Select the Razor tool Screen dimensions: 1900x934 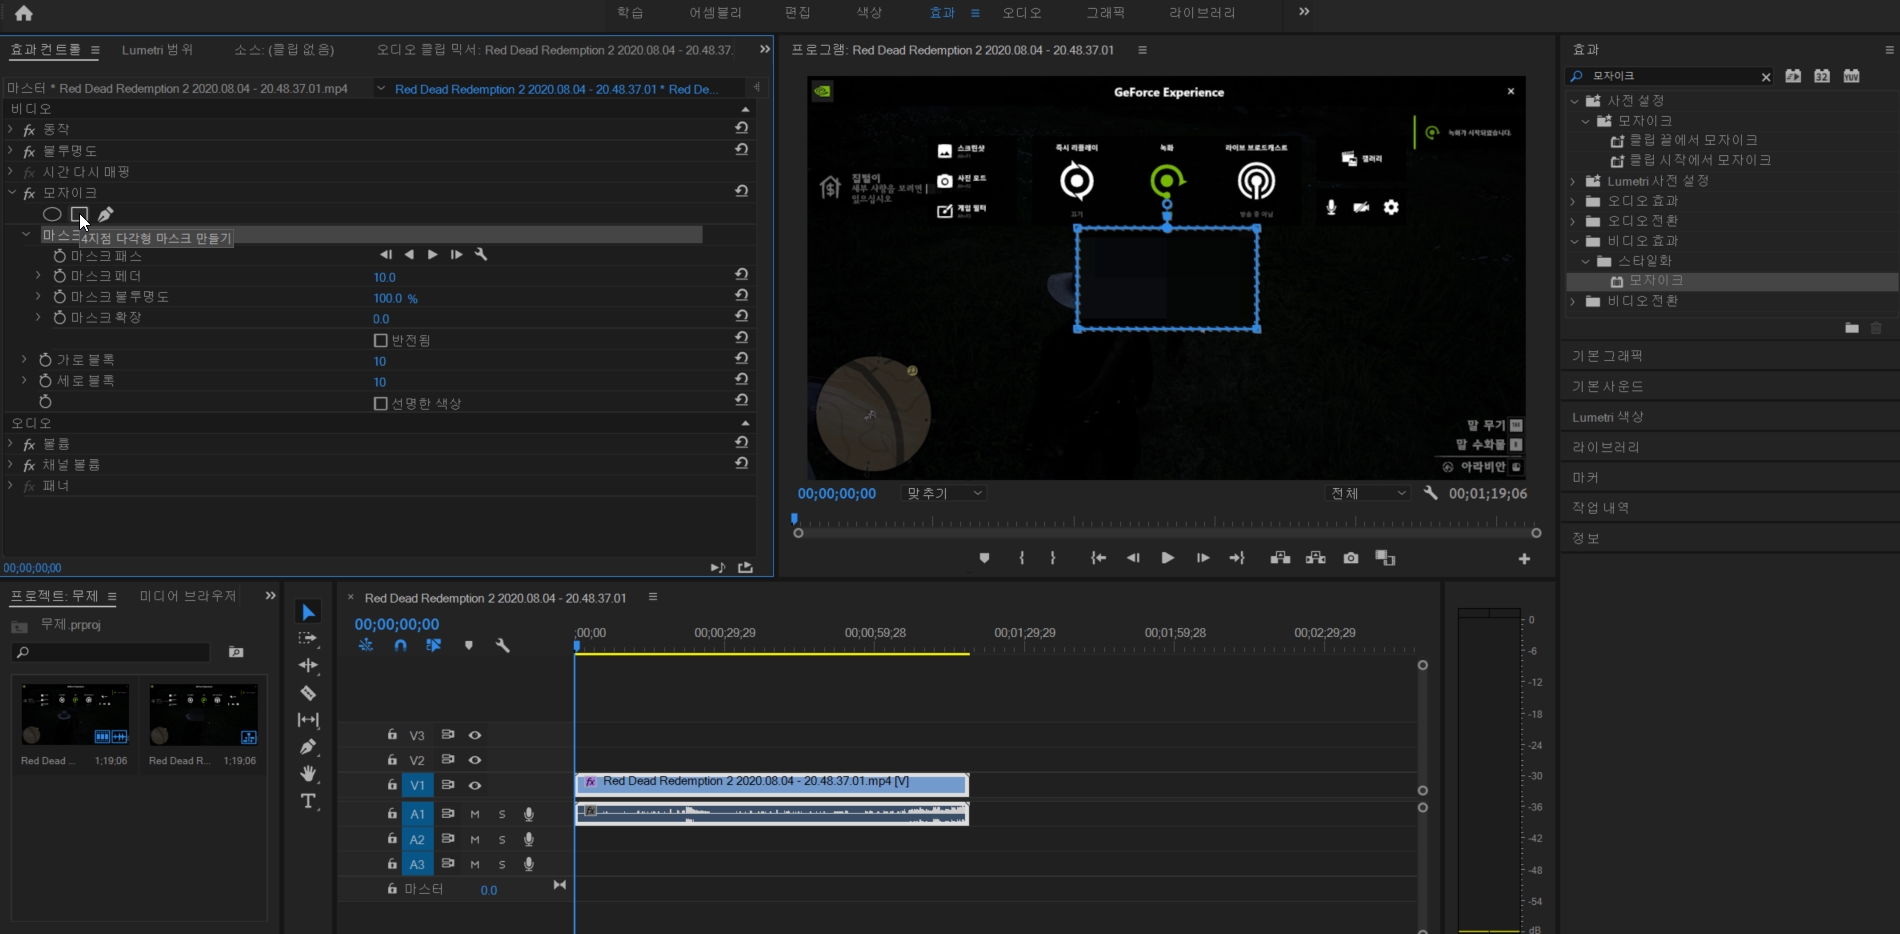(308, 693)
